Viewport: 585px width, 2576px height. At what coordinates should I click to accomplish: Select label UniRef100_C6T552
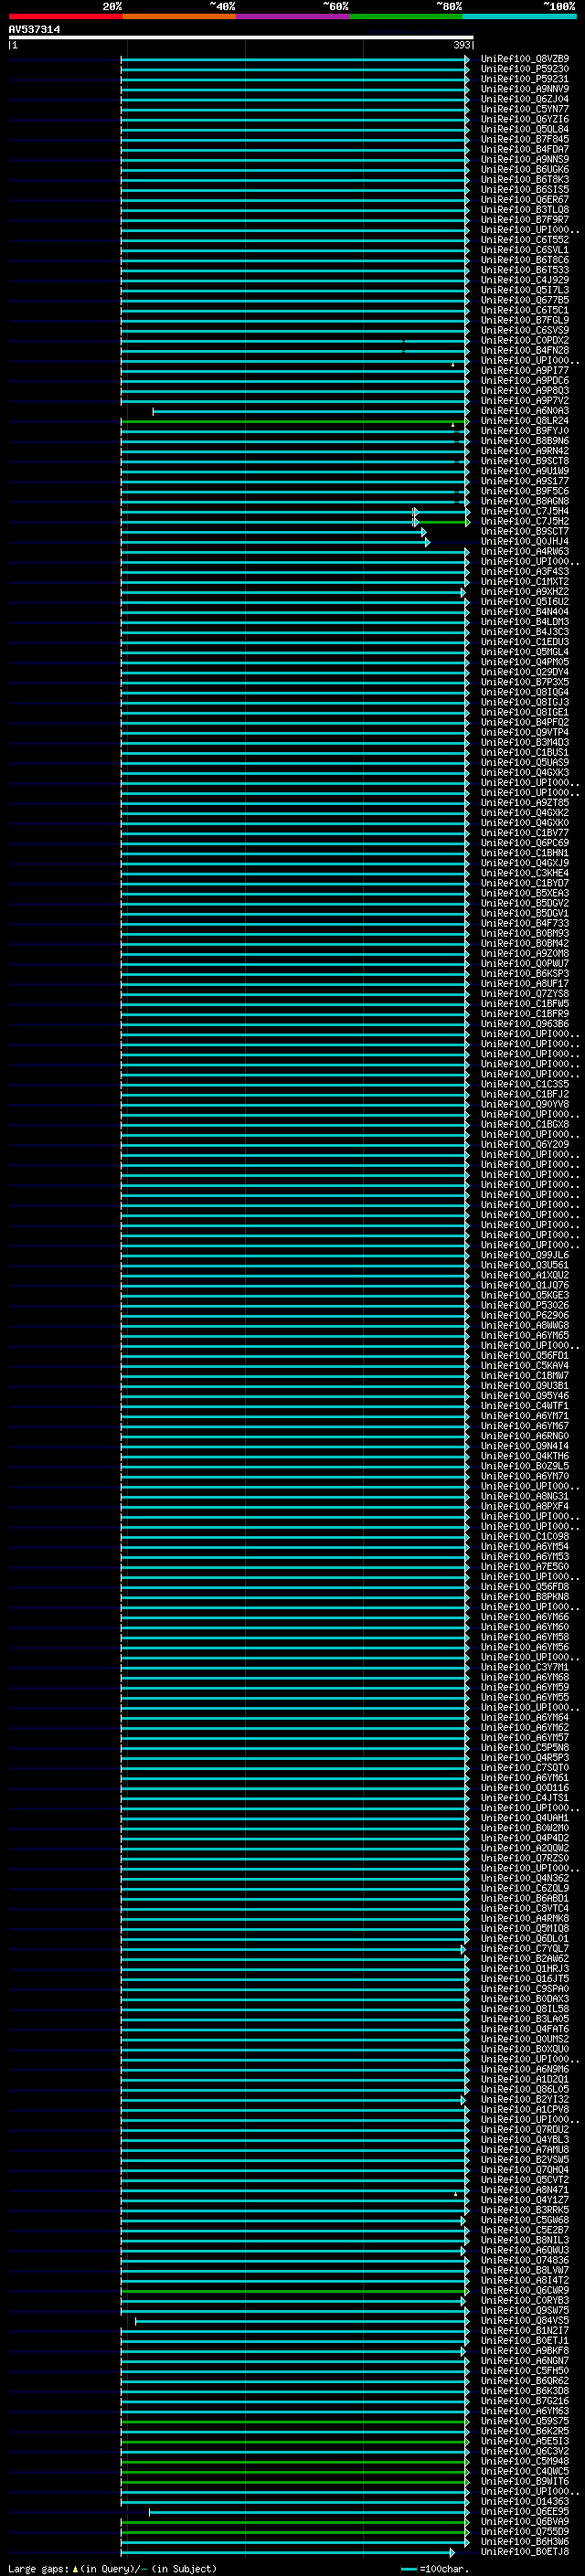[x=525, y=240]
